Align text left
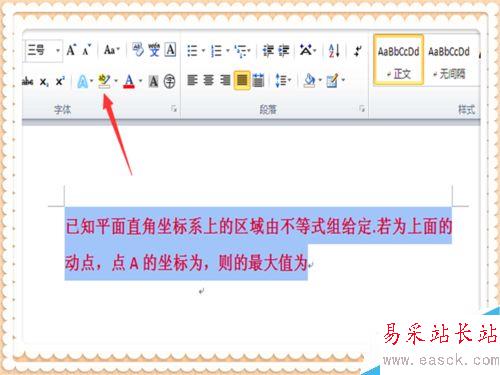500x375 pixels. pos(192,80)
